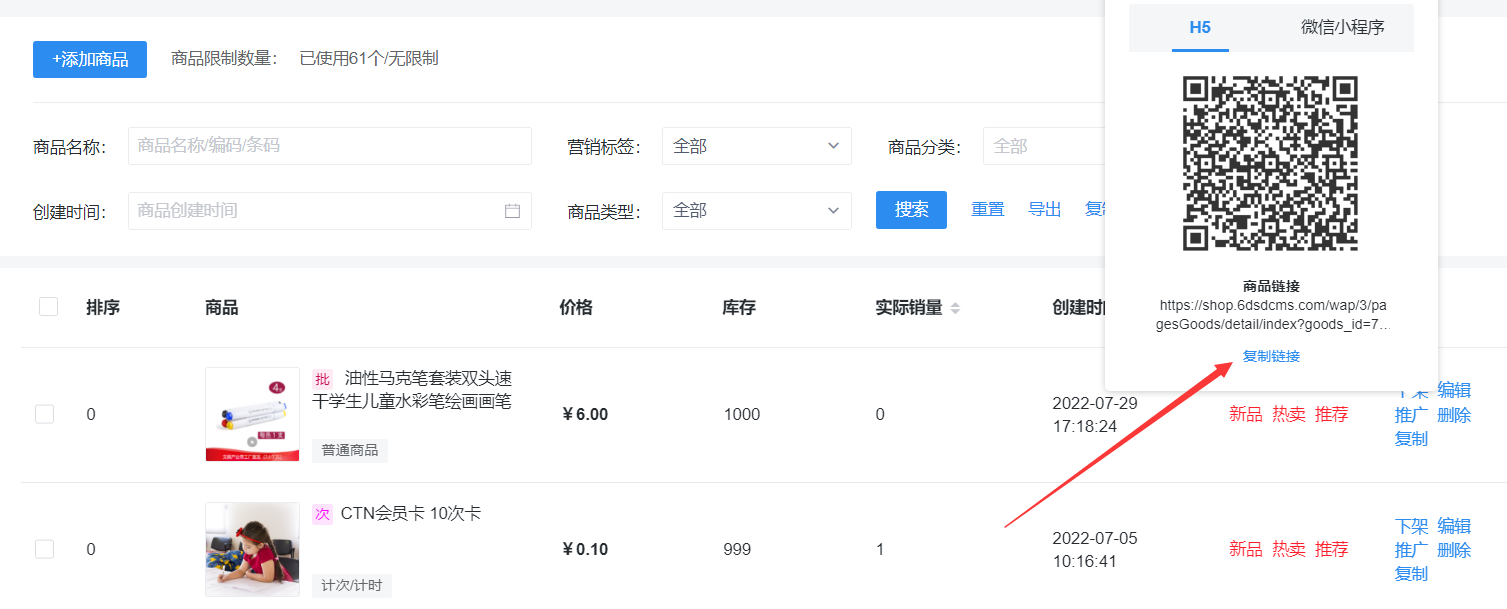Click the 价格 column header
The width and height of the screenshot is (1507, 609).
click(x=576, y=308)
